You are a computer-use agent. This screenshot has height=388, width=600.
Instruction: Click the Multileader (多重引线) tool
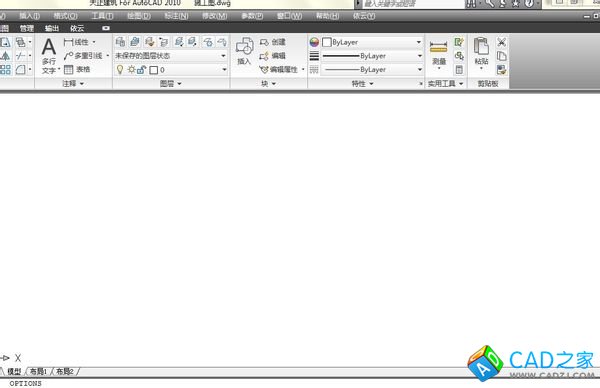pyautogui.click(x=83, y=56)
